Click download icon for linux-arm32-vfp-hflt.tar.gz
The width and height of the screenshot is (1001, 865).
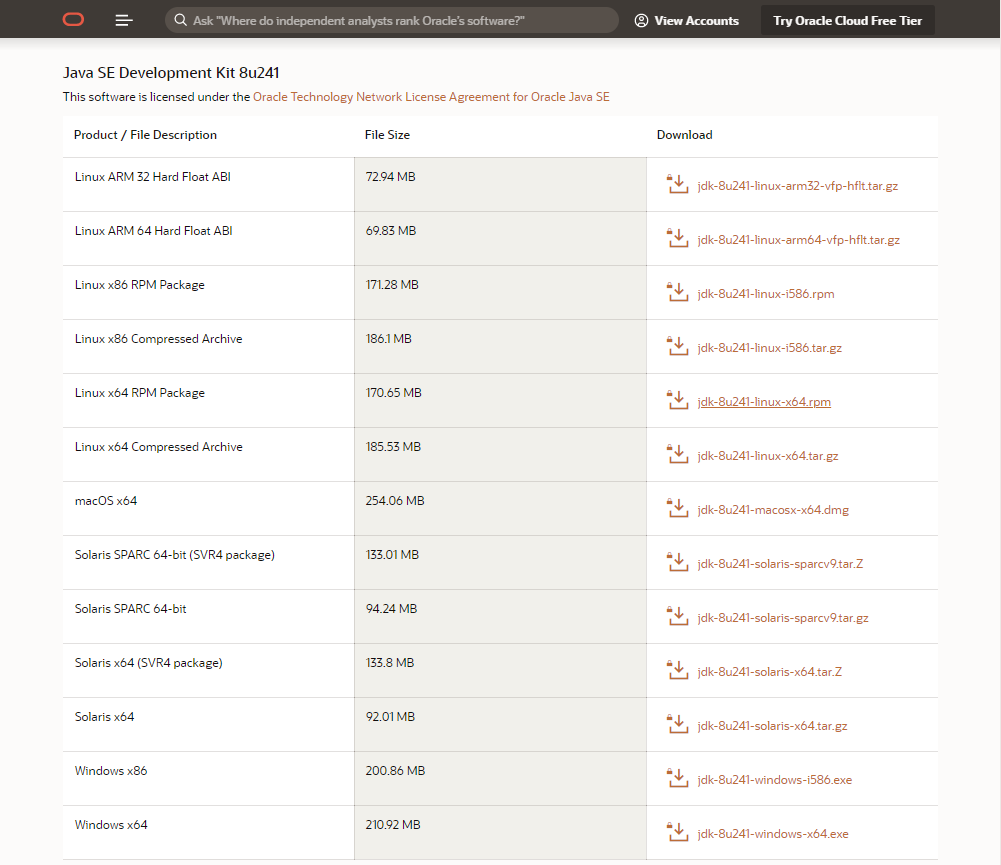(x=677, y=184)
